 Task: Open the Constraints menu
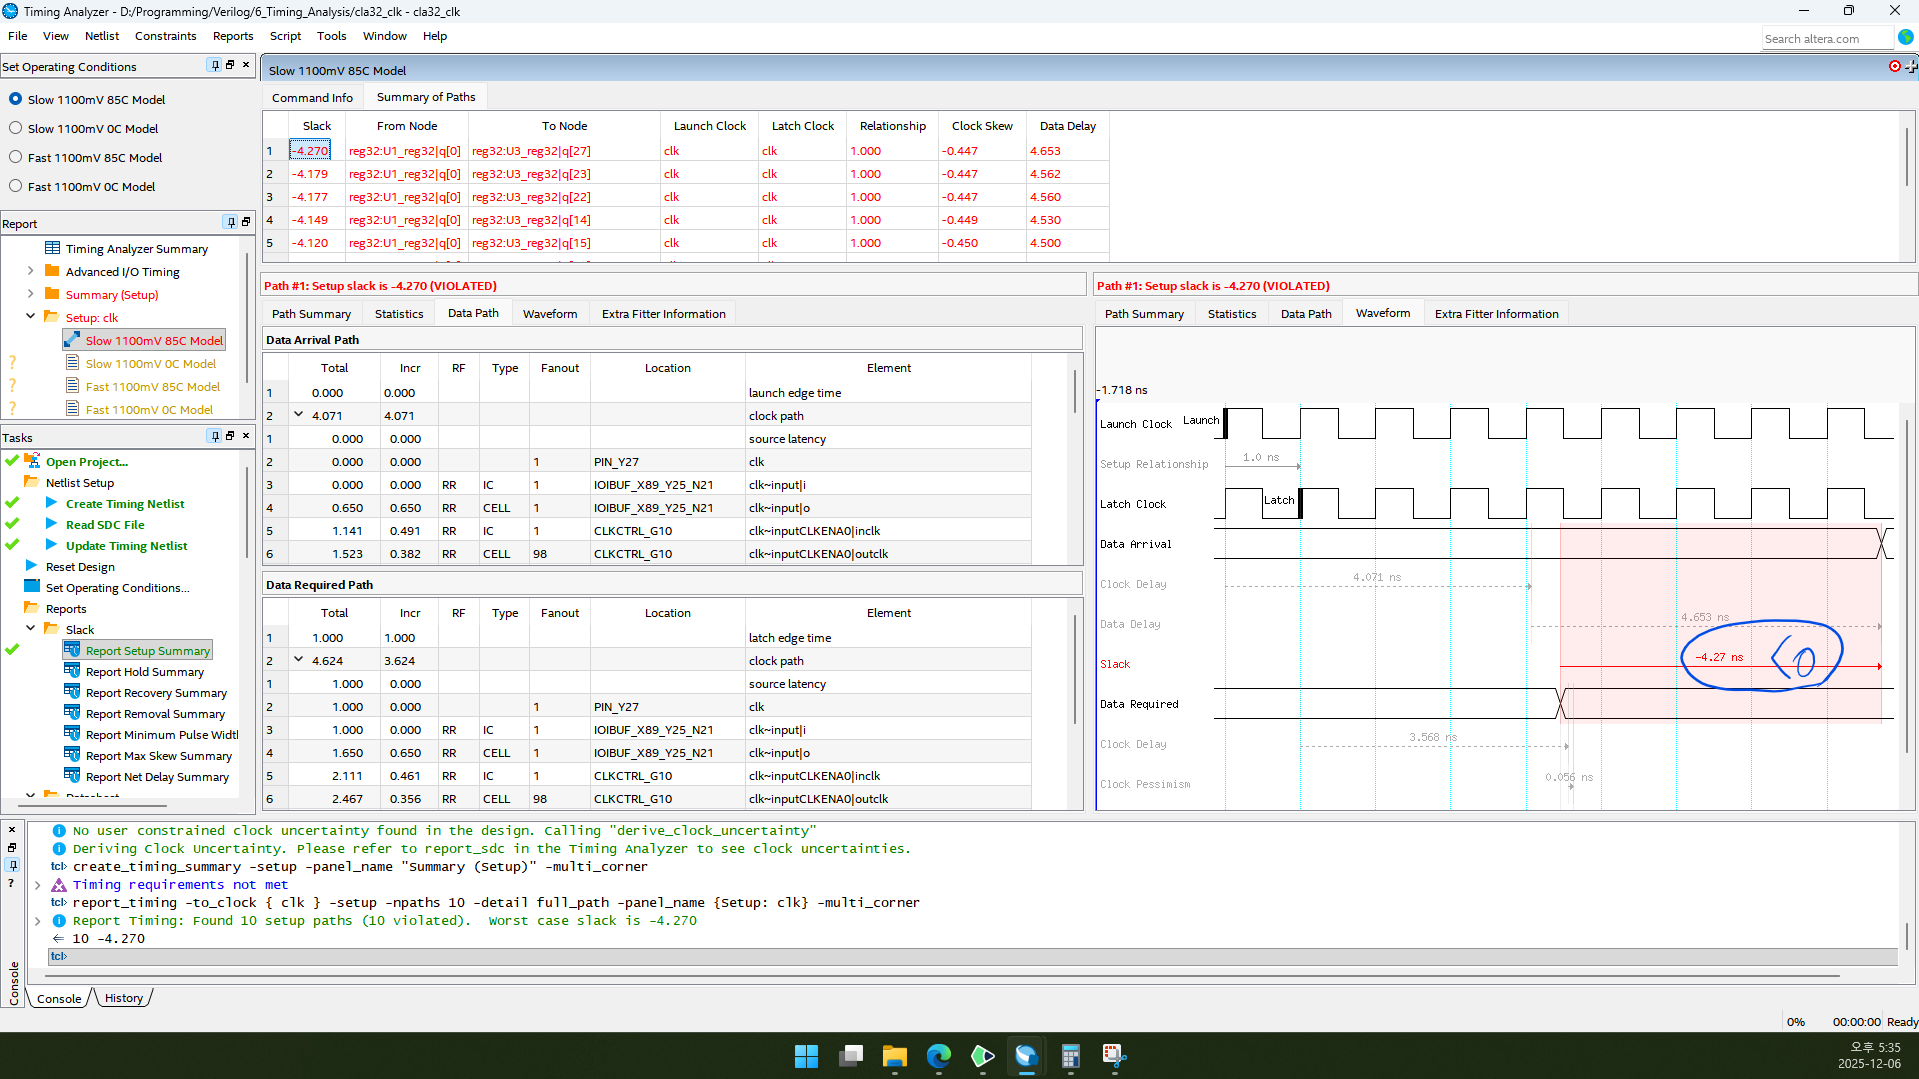[165, 36]
